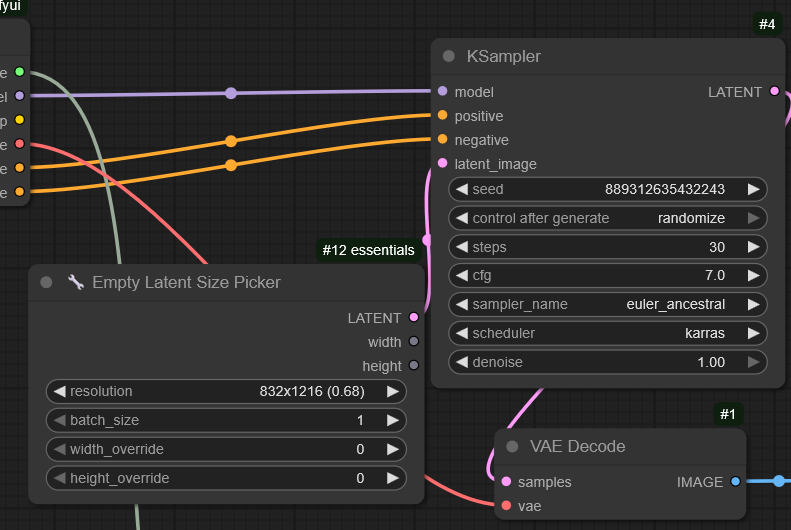Click the #12 essentials node badge
The height and width of the screenshot is (530, 791).
(x=368, y=249)
